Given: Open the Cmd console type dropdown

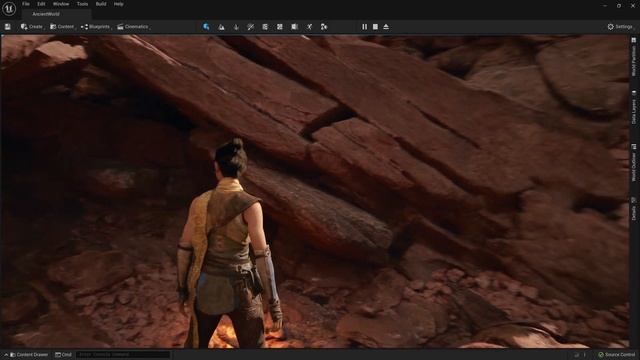Looking at the screenshot, I should click(x=63, y=355).
